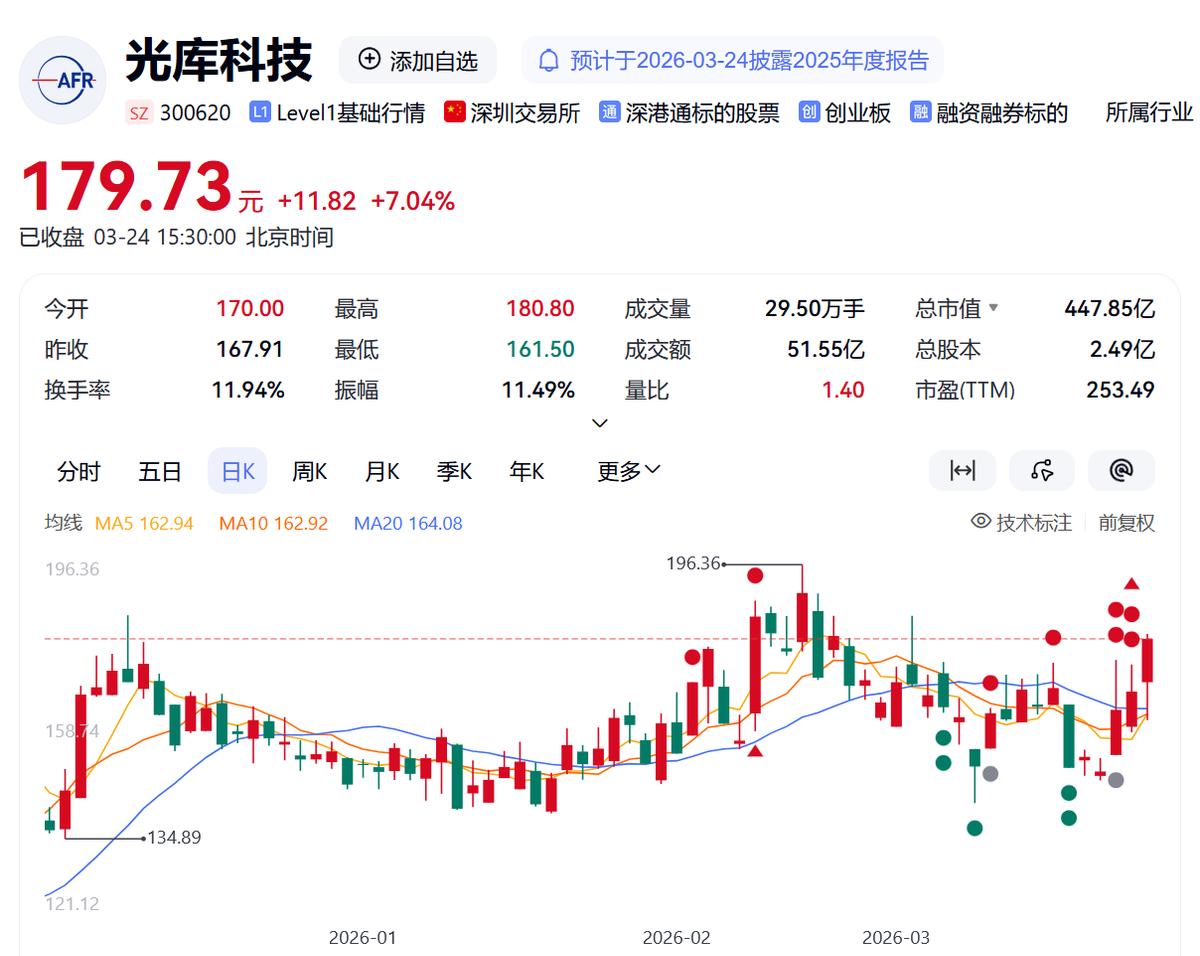
Task: Click the 总股本 value 2.49亿
Action: coord(1122,350)
